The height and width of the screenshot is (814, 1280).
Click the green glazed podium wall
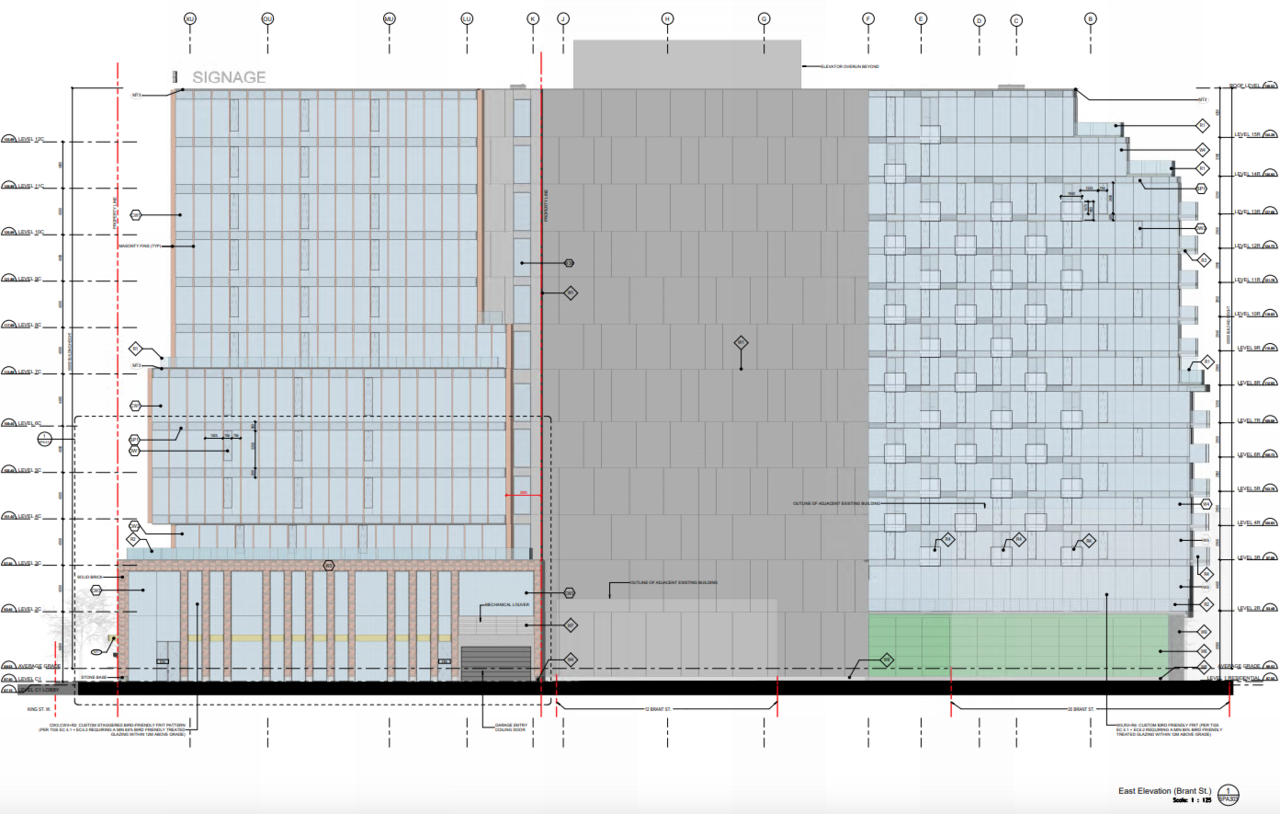pos(1018,647)
